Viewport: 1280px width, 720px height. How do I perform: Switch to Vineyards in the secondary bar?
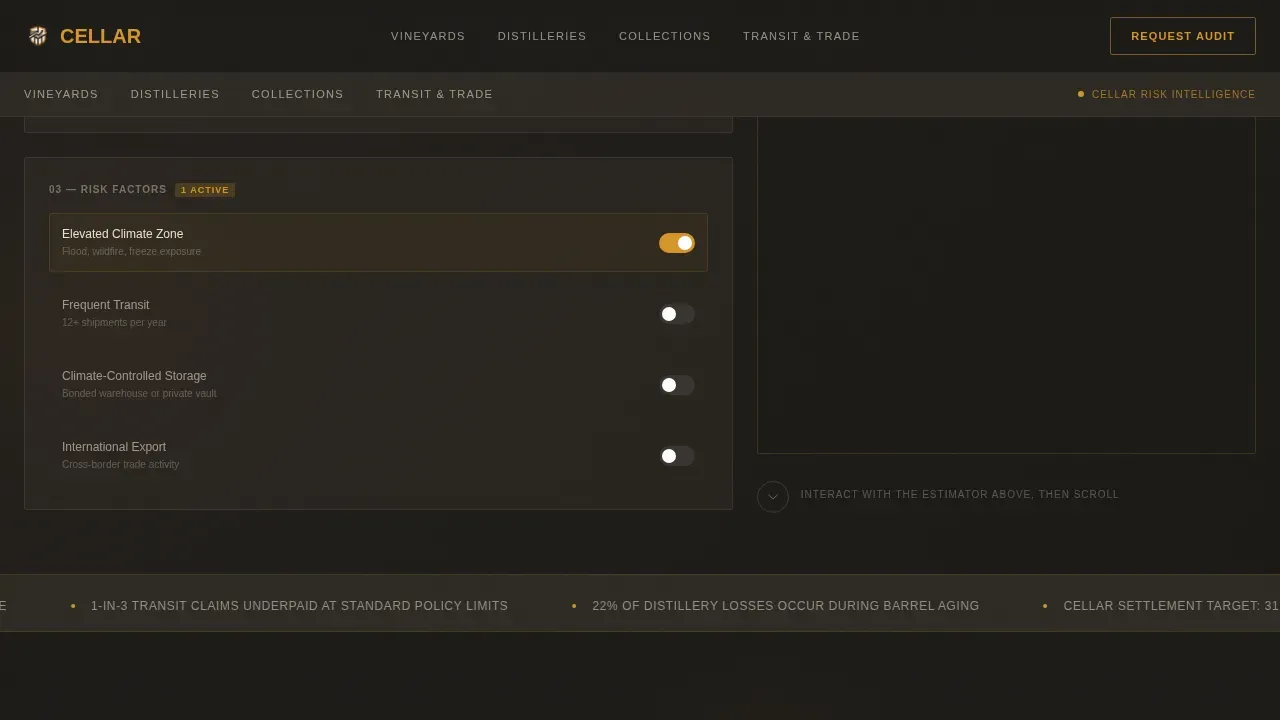tap(61, 94)
